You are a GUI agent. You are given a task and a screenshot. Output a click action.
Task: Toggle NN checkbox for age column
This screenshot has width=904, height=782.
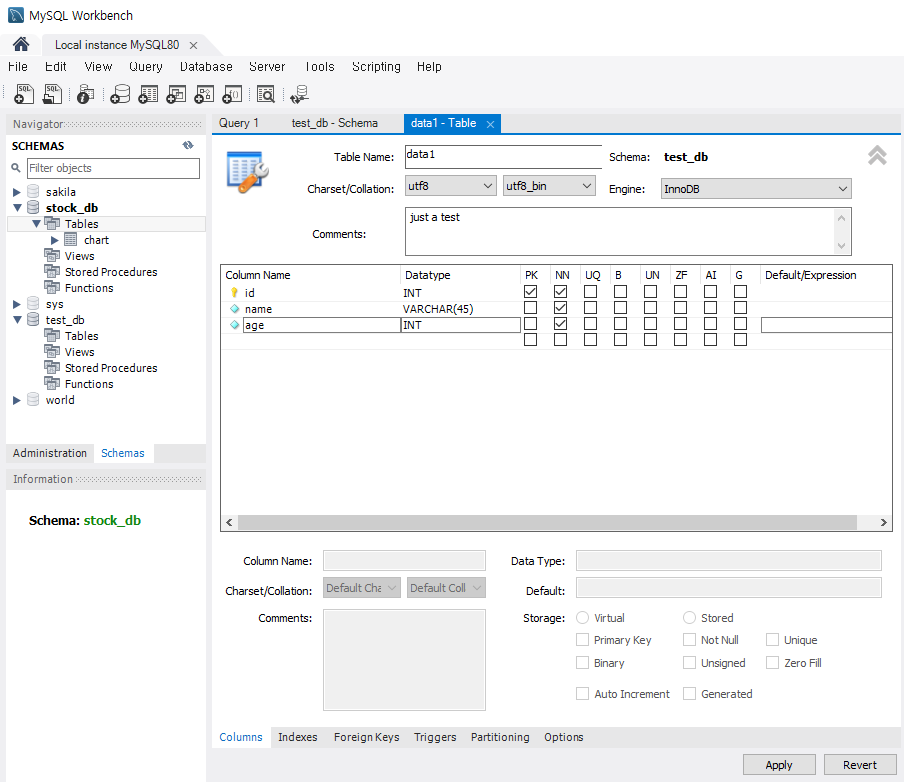pos(560,324)
